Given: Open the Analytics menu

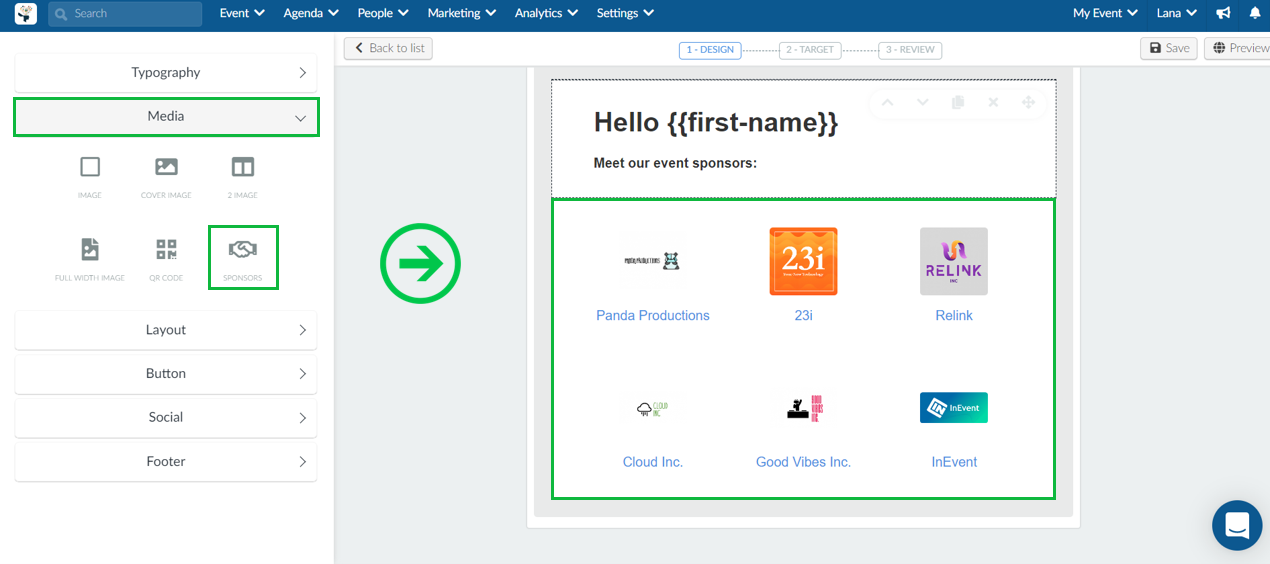Looking at the screenshot, I should (546, 13).
